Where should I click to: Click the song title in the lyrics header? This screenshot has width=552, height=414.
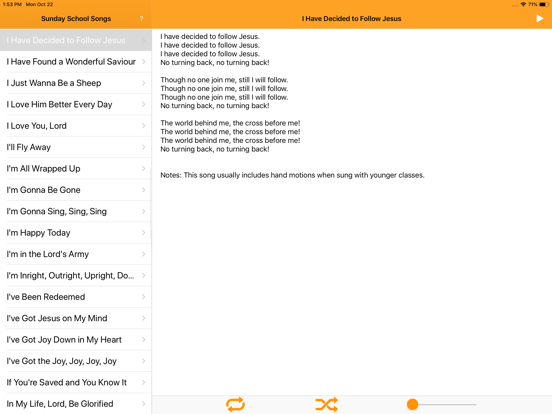pyautogui.click(x=351, y=19)
